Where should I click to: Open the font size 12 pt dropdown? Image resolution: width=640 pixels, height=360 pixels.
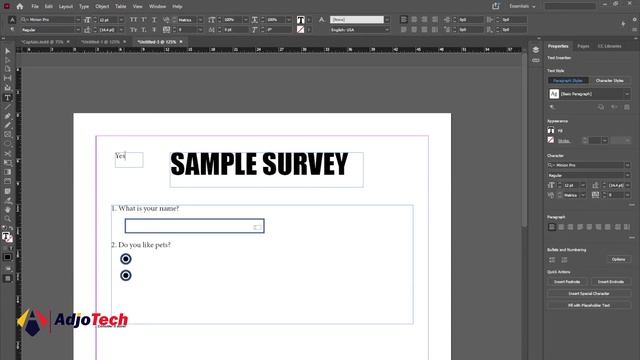pyautogui.click(x=121, y=20)
